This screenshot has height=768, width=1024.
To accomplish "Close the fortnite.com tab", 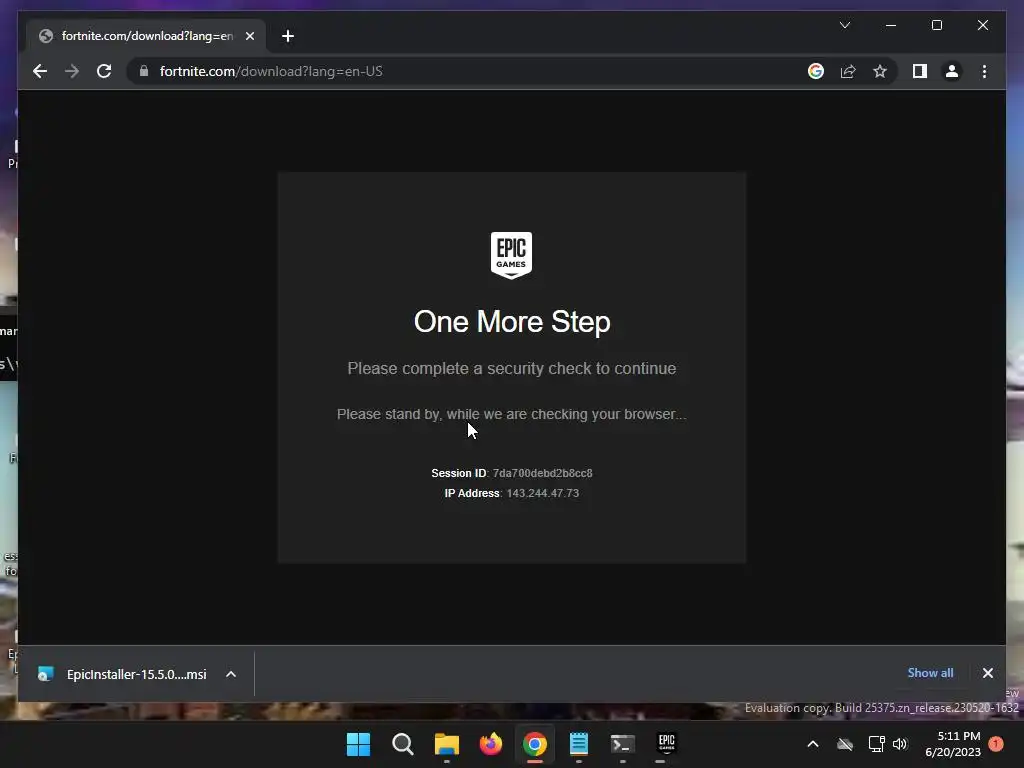I will tap(249, 36).
